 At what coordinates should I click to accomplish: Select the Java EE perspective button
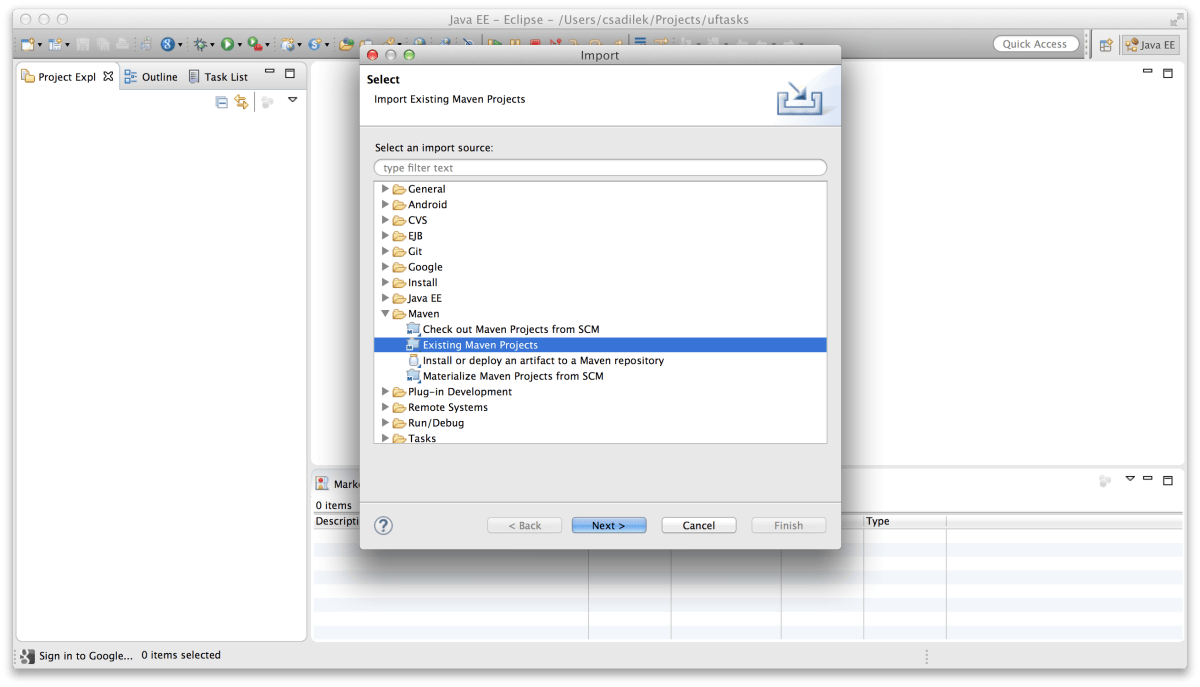pos(1150,45)
